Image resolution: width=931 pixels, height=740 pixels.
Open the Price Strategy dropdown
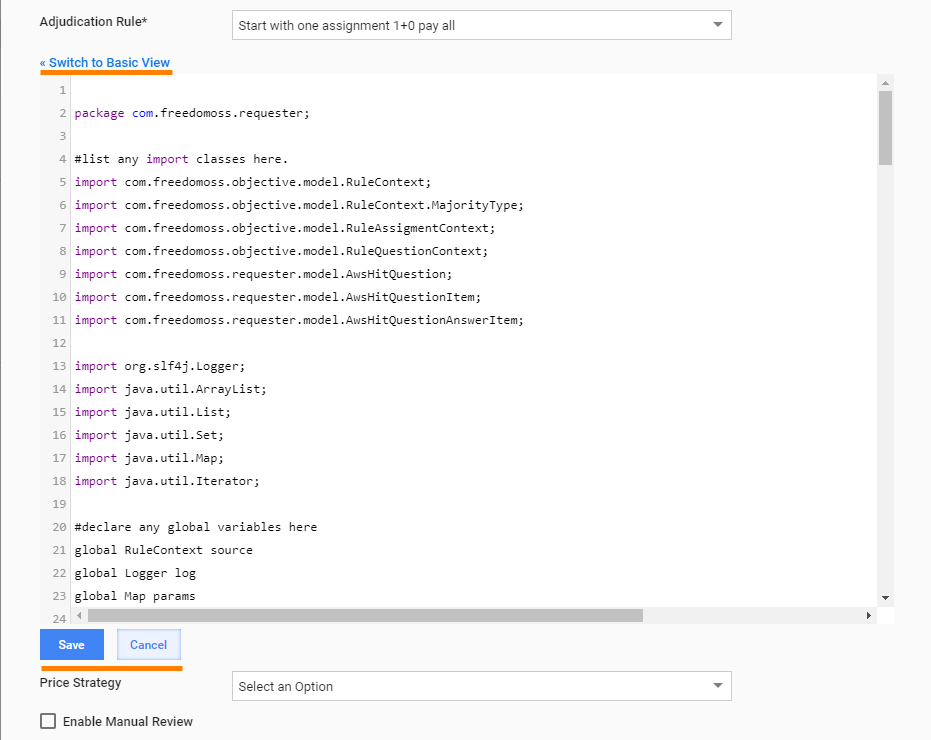click(482, 687)
